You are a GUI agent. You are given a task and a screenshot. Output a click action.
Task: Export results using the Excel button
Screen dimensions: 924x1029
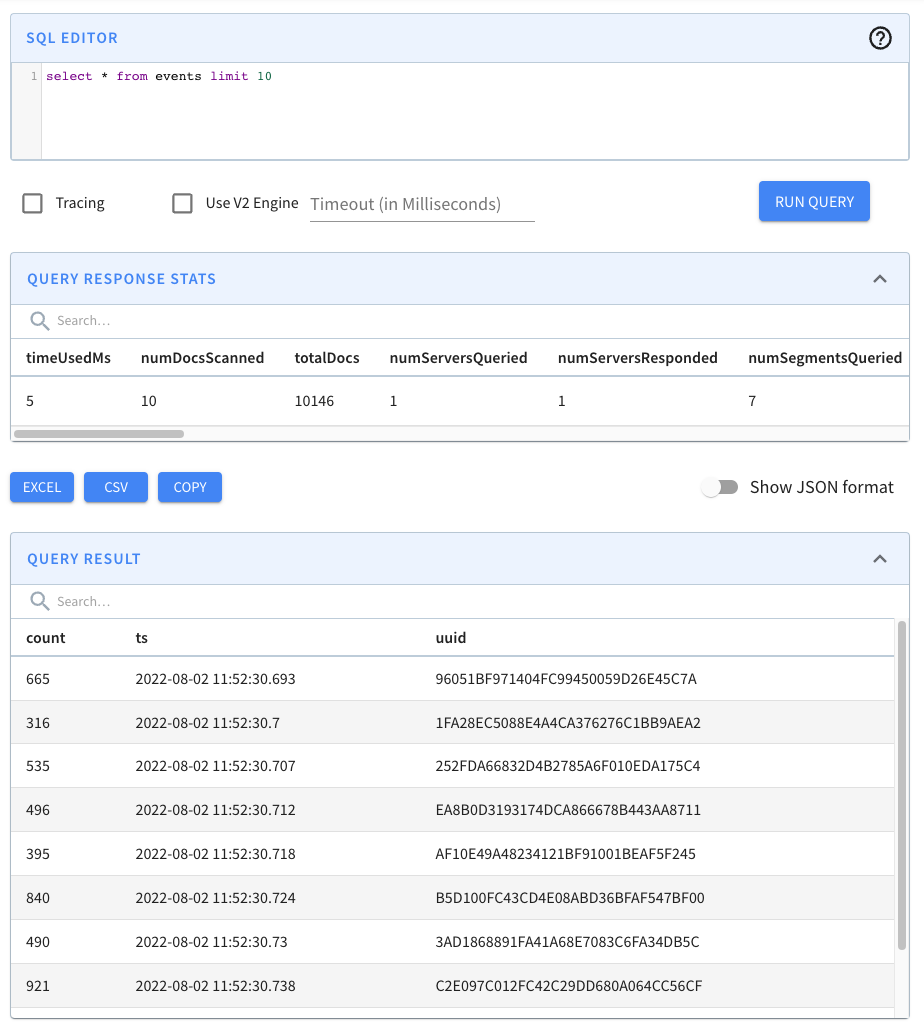click(41, 487)
